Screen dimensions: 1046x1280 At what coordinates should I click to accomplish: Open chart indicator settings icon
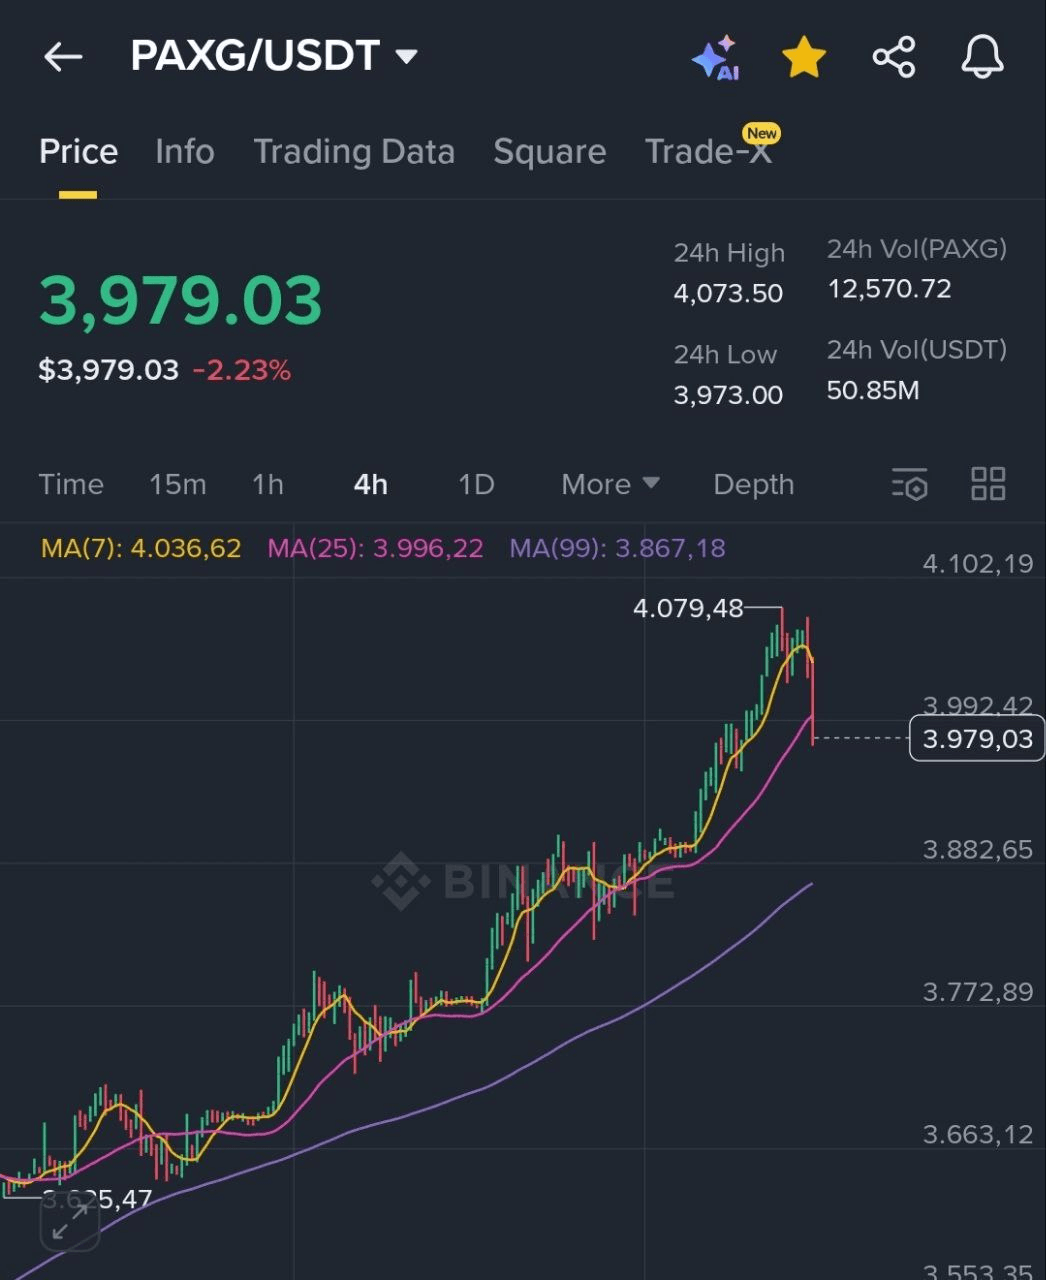click(909, 484)
